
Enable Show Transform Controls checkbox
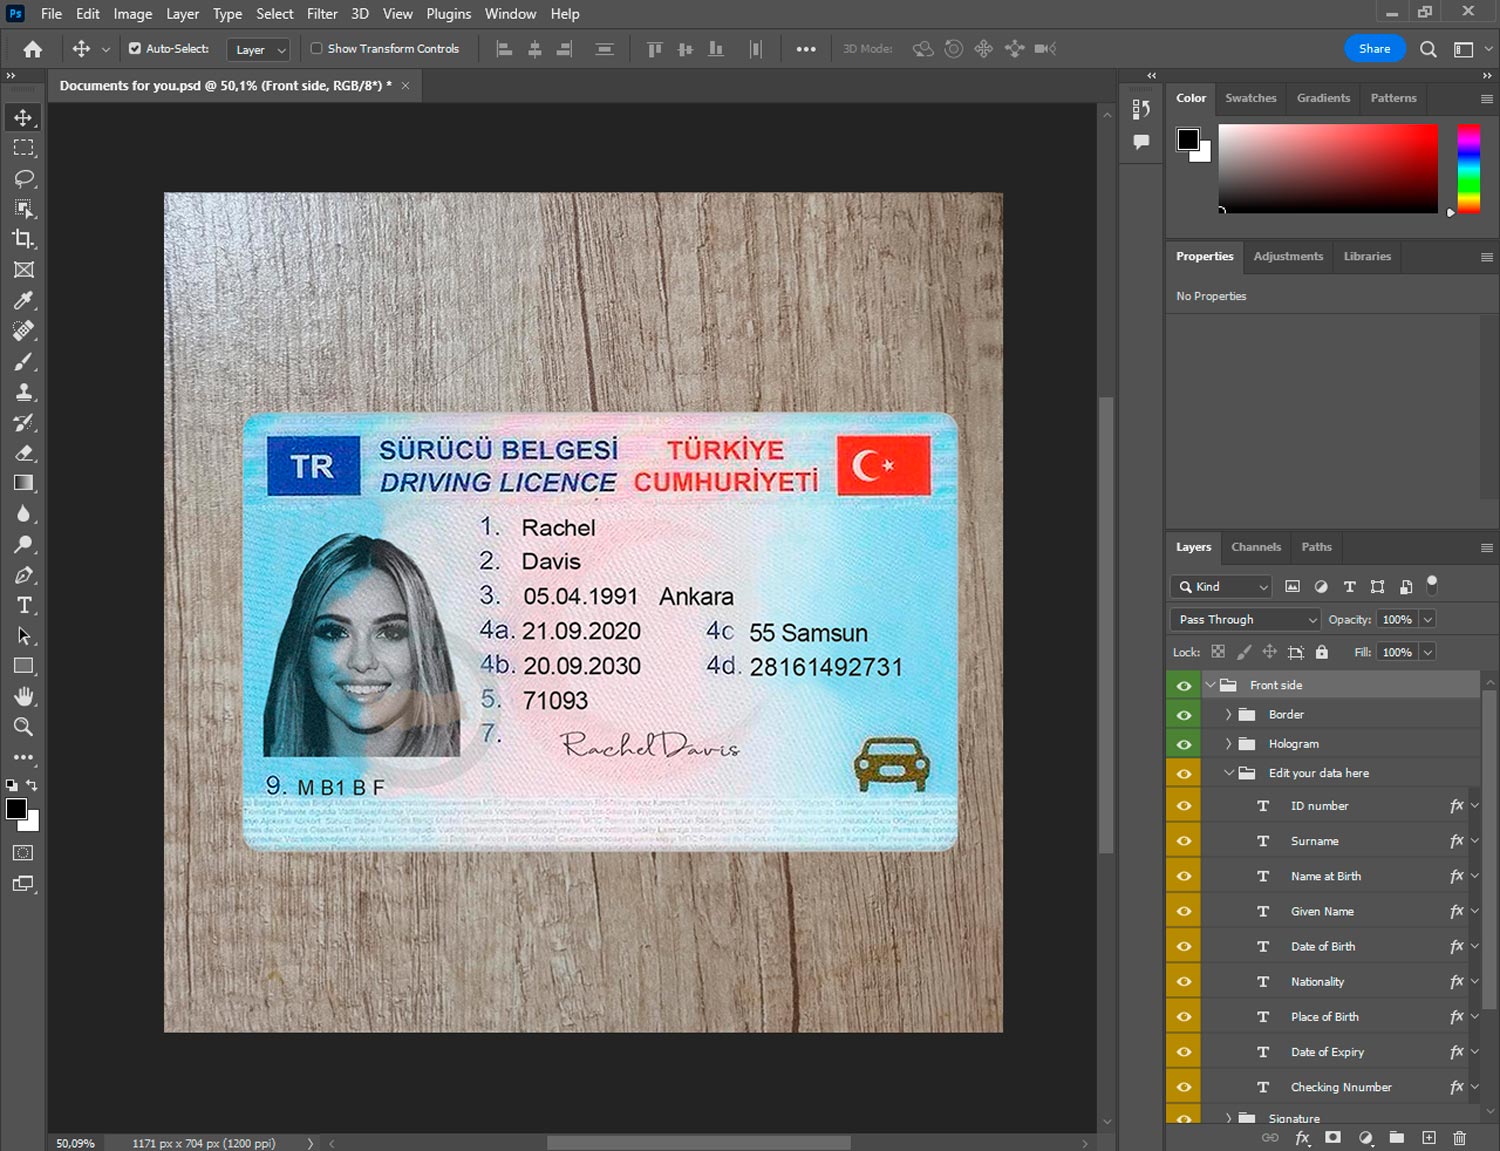coord(316,48)
